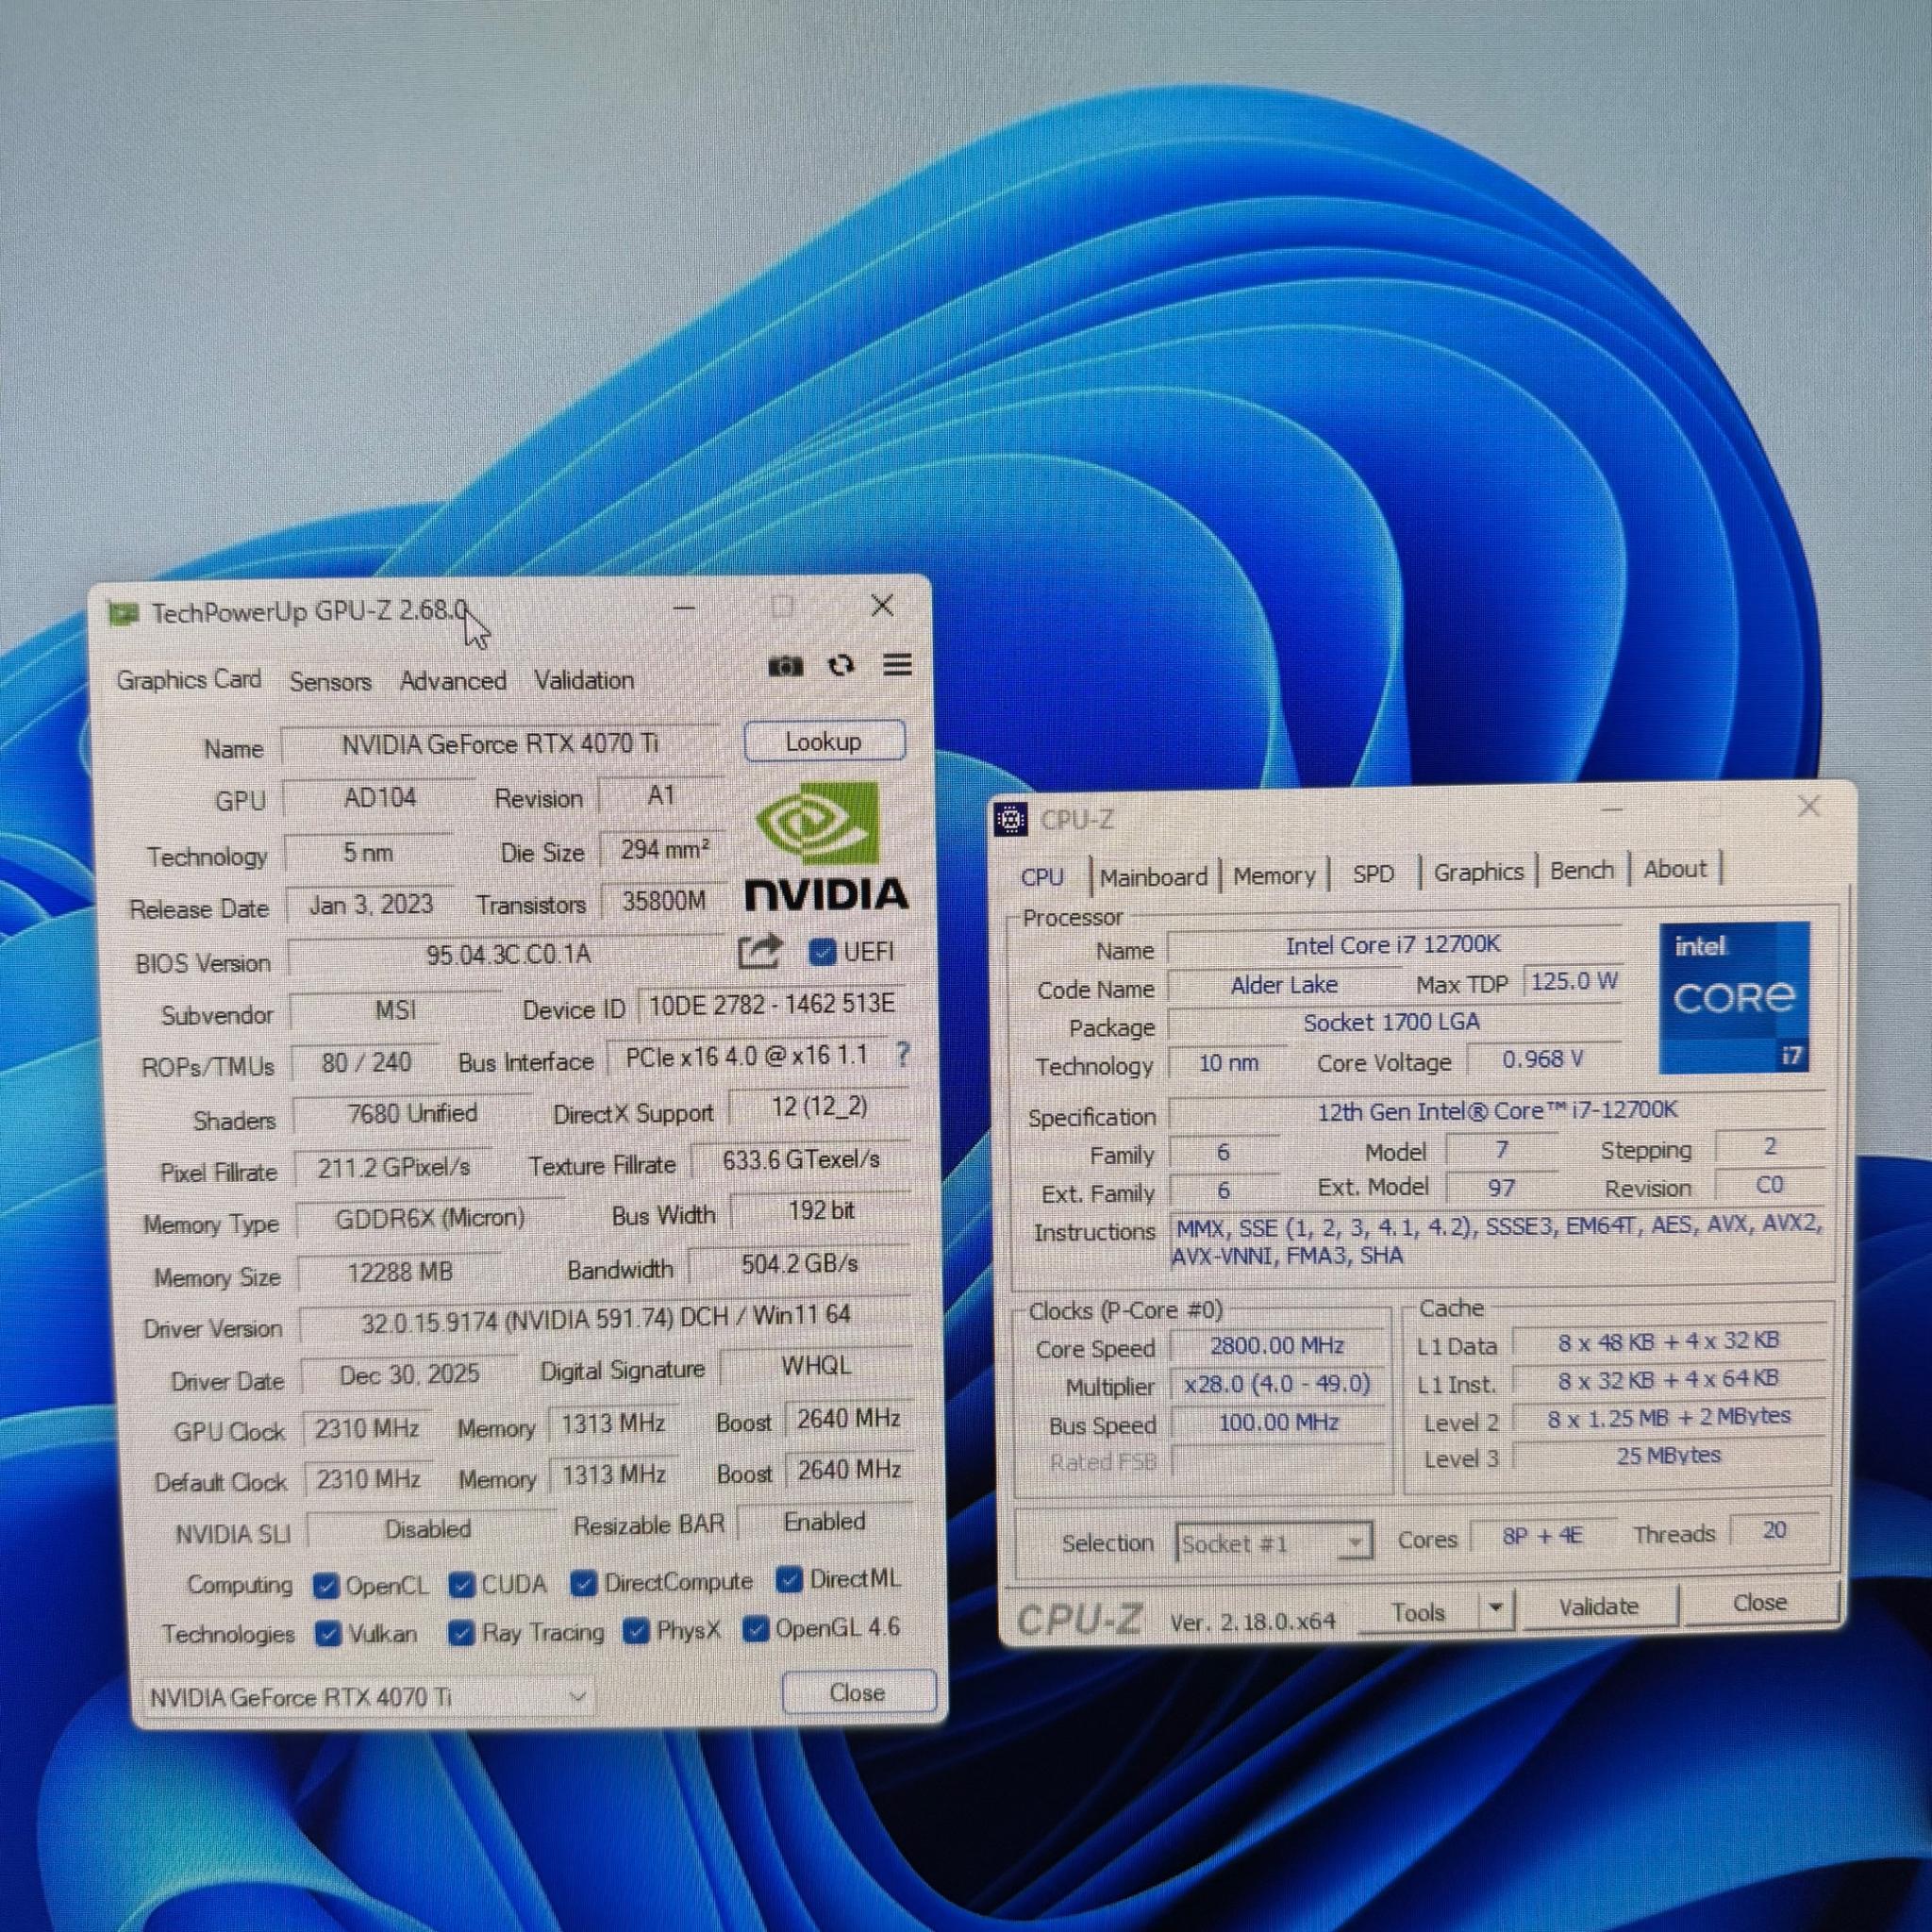Click the Package value Socket 1700 LGA
Screen dimensions: 1932x1932
pyautogui.click(x=1392, y=1022)
